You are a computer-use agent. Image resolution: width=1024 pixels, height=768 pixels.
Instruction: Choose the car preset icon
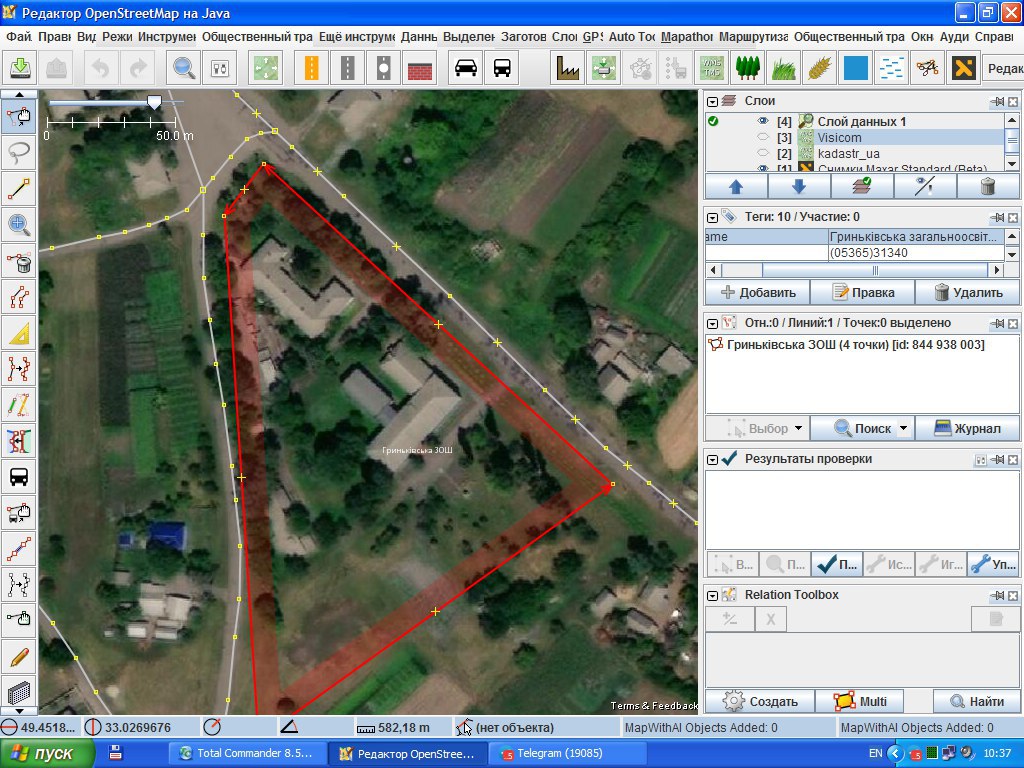coord(466,68)
